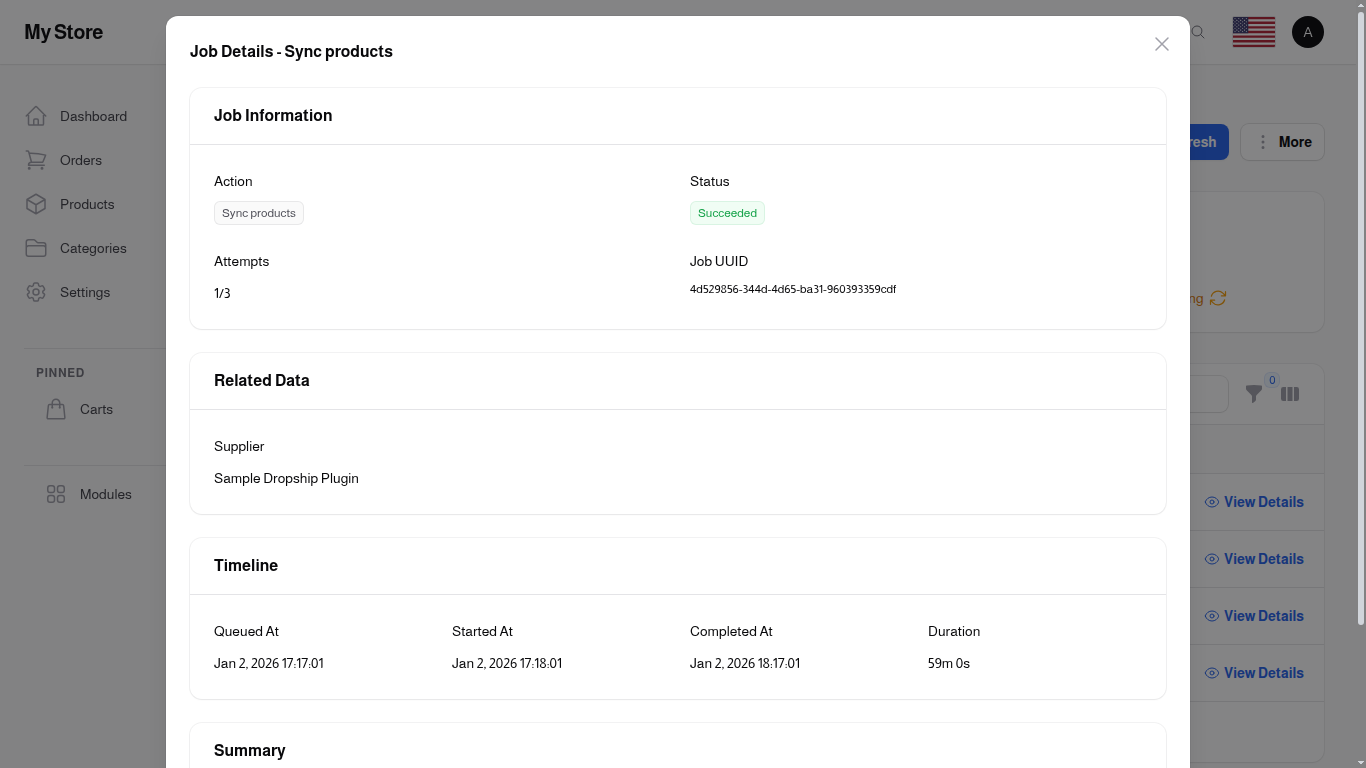Open Modules with the grid icon

56,493
